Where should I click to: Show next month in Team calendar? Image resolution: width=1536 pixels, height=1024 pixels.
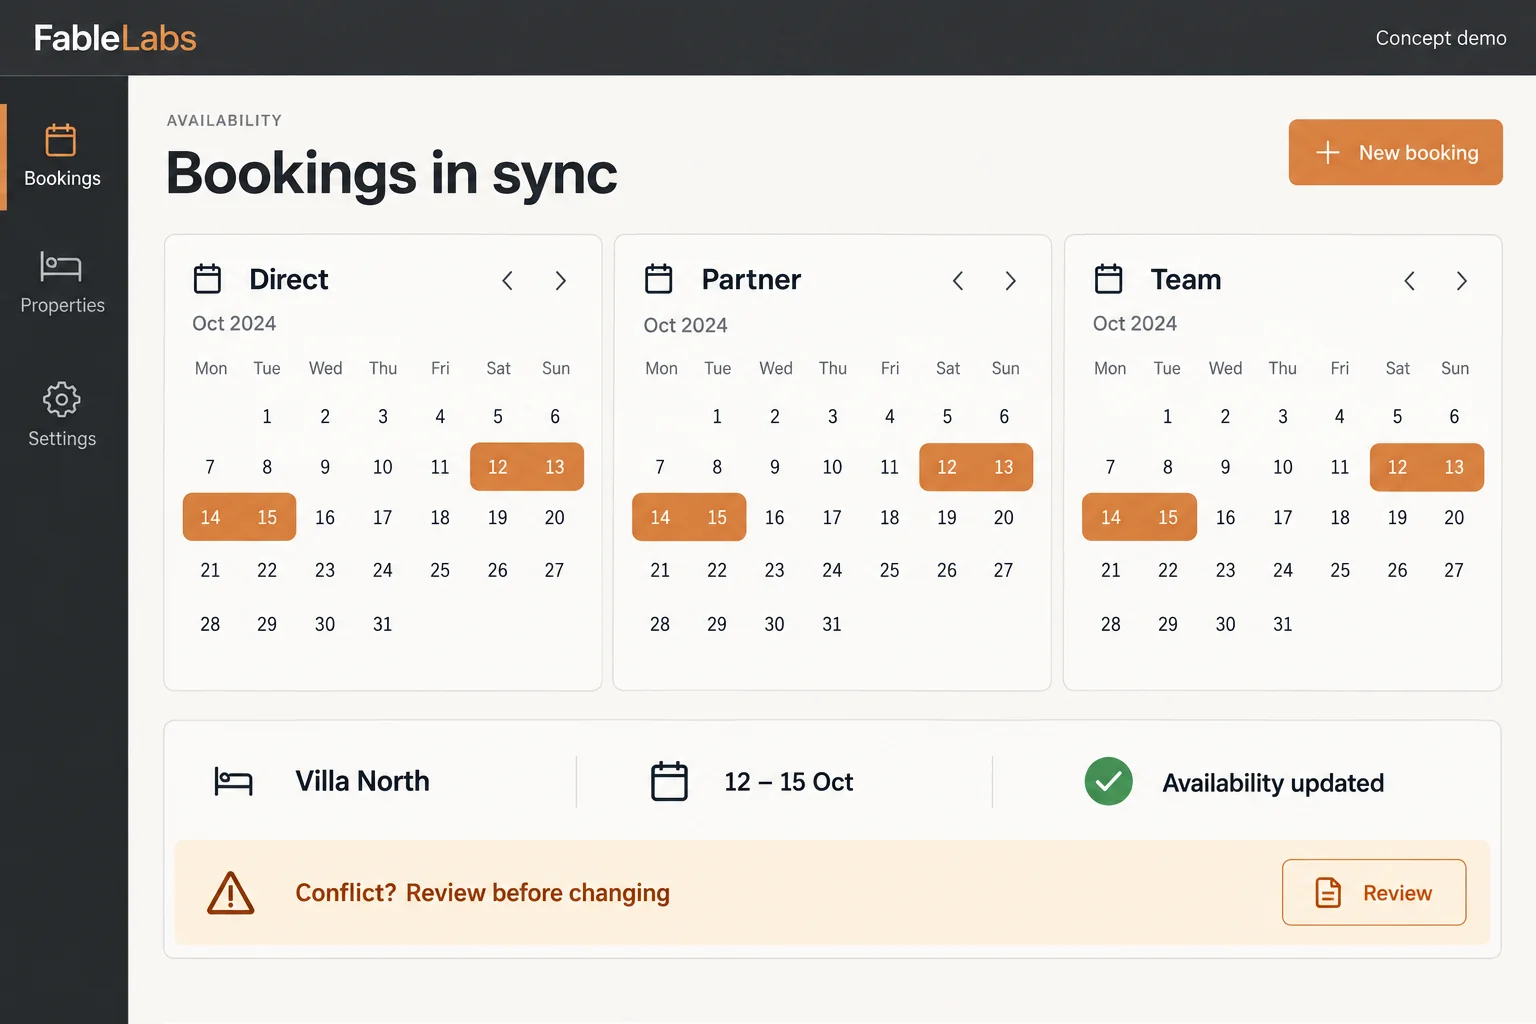click(x=1462, y=281)
